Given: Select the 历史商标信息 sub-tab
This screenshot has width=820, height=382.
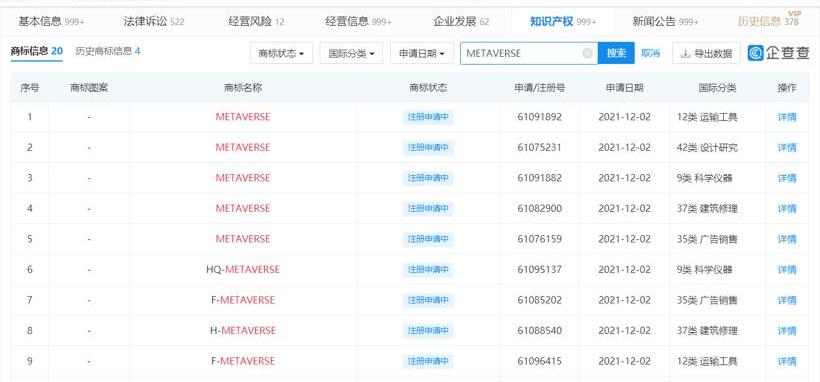Looking at the screenshot, I should pyautogui.click(x=108, y=51).
